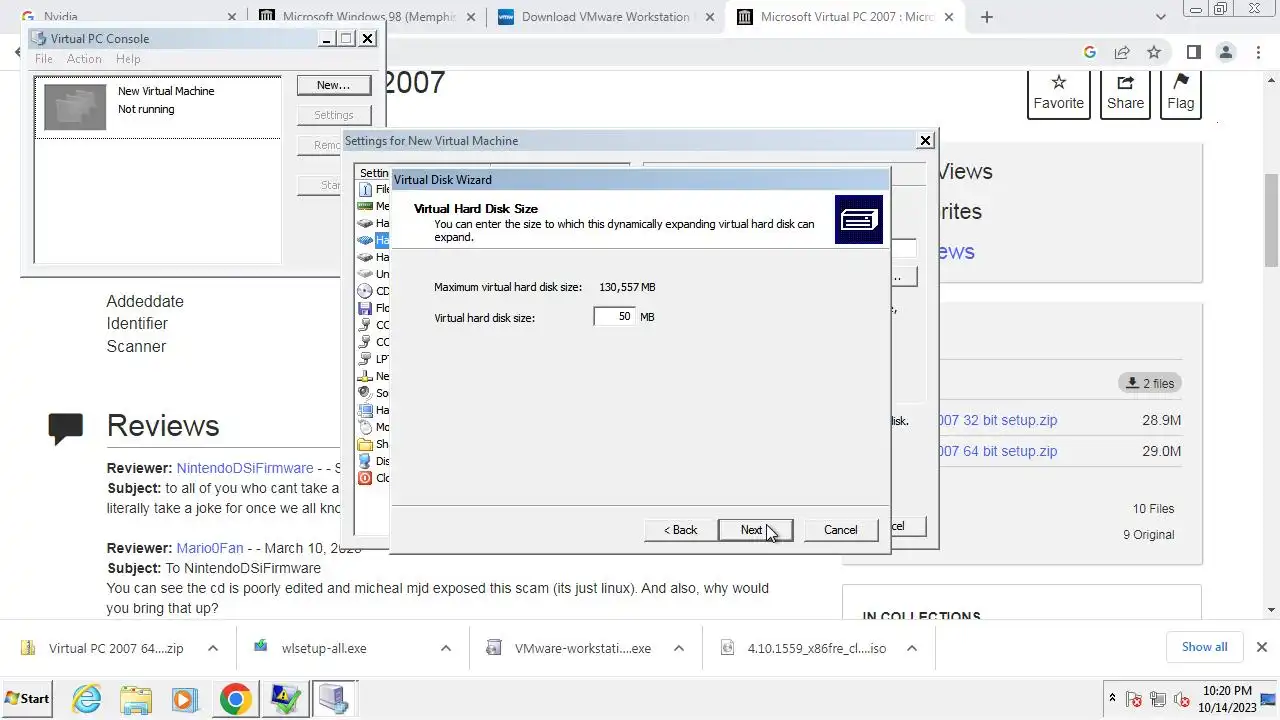
Task: Select the CD/DVD Drive setting icon
Action: [x=365, y=291]
